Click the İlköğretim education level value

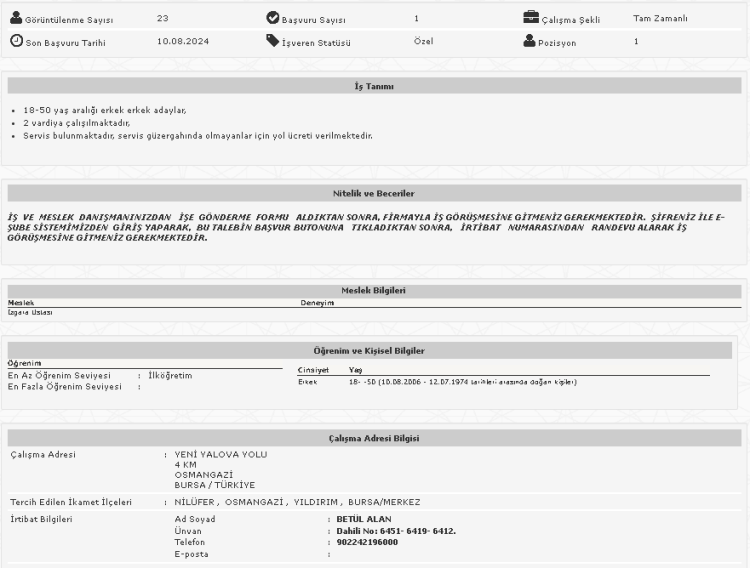pos(169,376)
